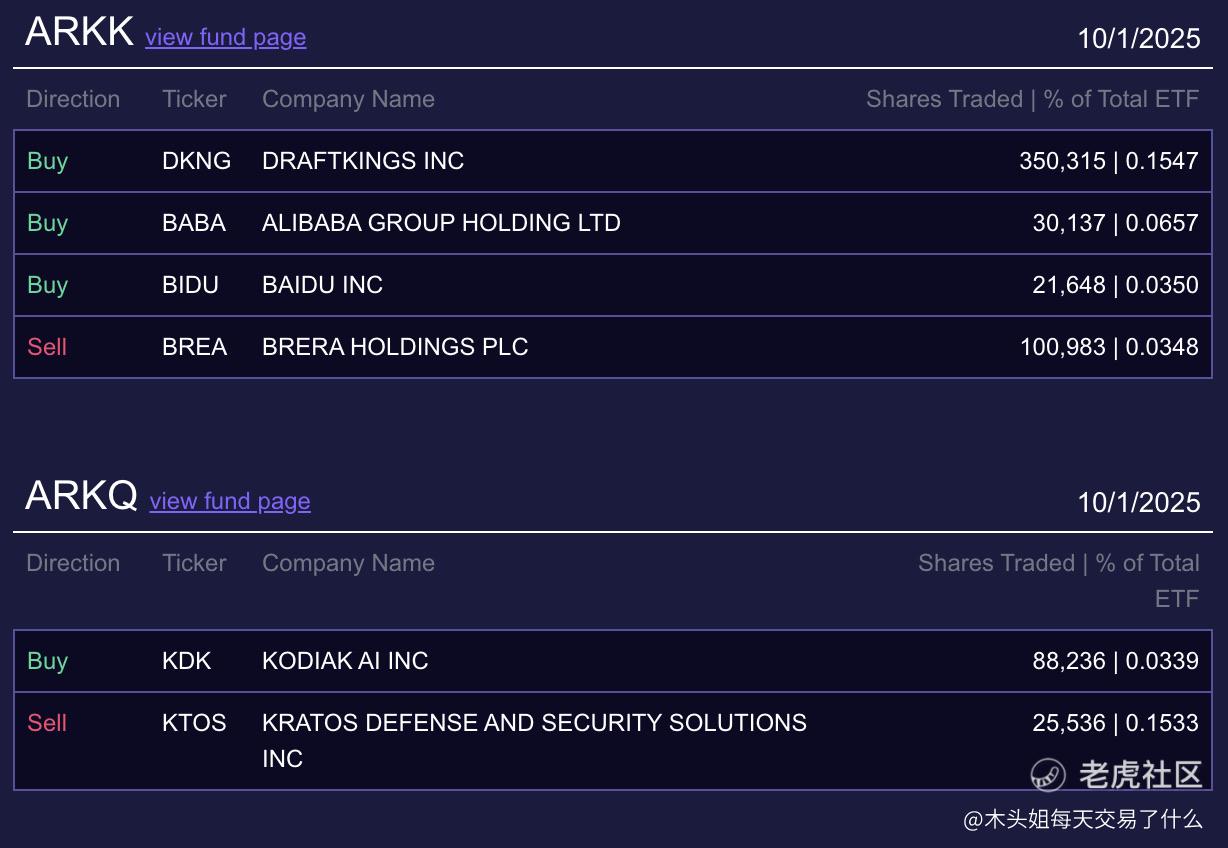Click the ARKQ Ticker column header
This screenshot has width=1228, height=848.
194,563
